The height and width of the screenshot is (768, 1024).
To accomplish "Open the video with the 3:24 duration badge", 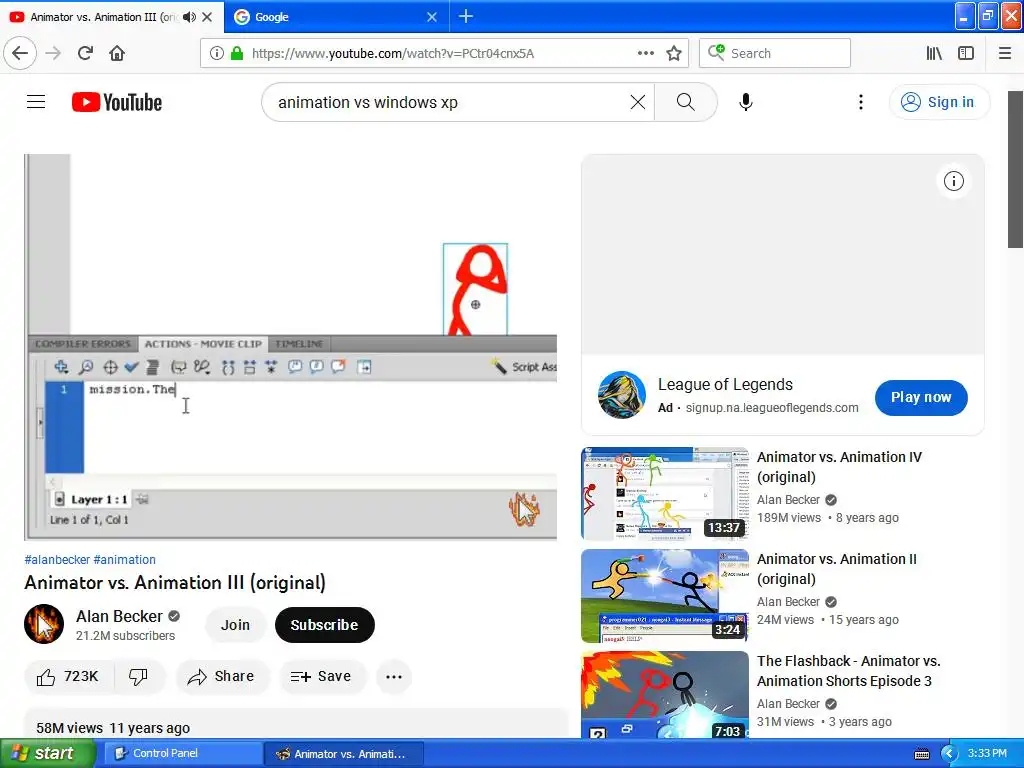I will (x=665, y=596).
